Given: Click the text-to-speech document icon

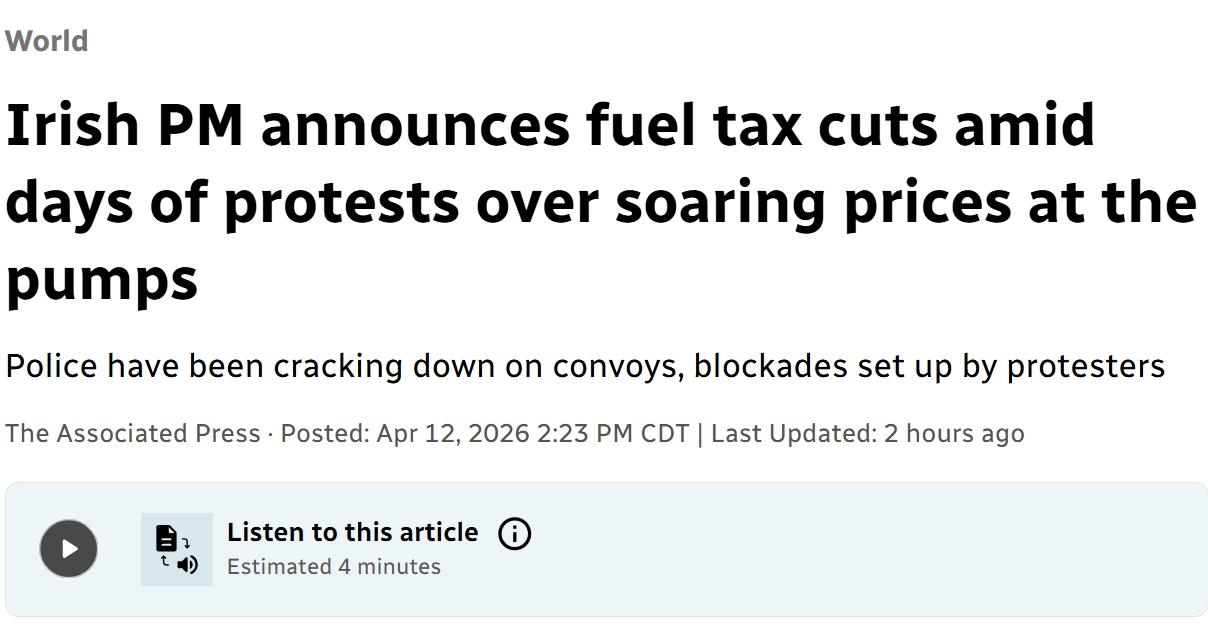Looking at the screenshot, I should [176, 549].
